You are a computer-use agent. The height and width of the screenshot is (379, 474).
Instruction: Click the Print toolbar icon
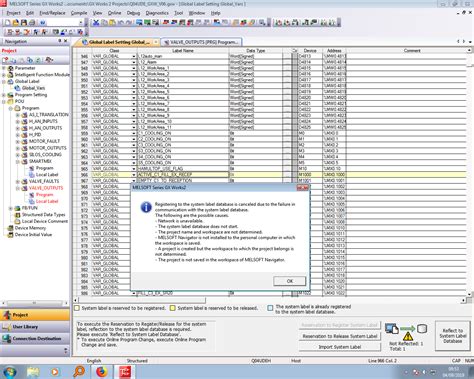coord(32,23)
